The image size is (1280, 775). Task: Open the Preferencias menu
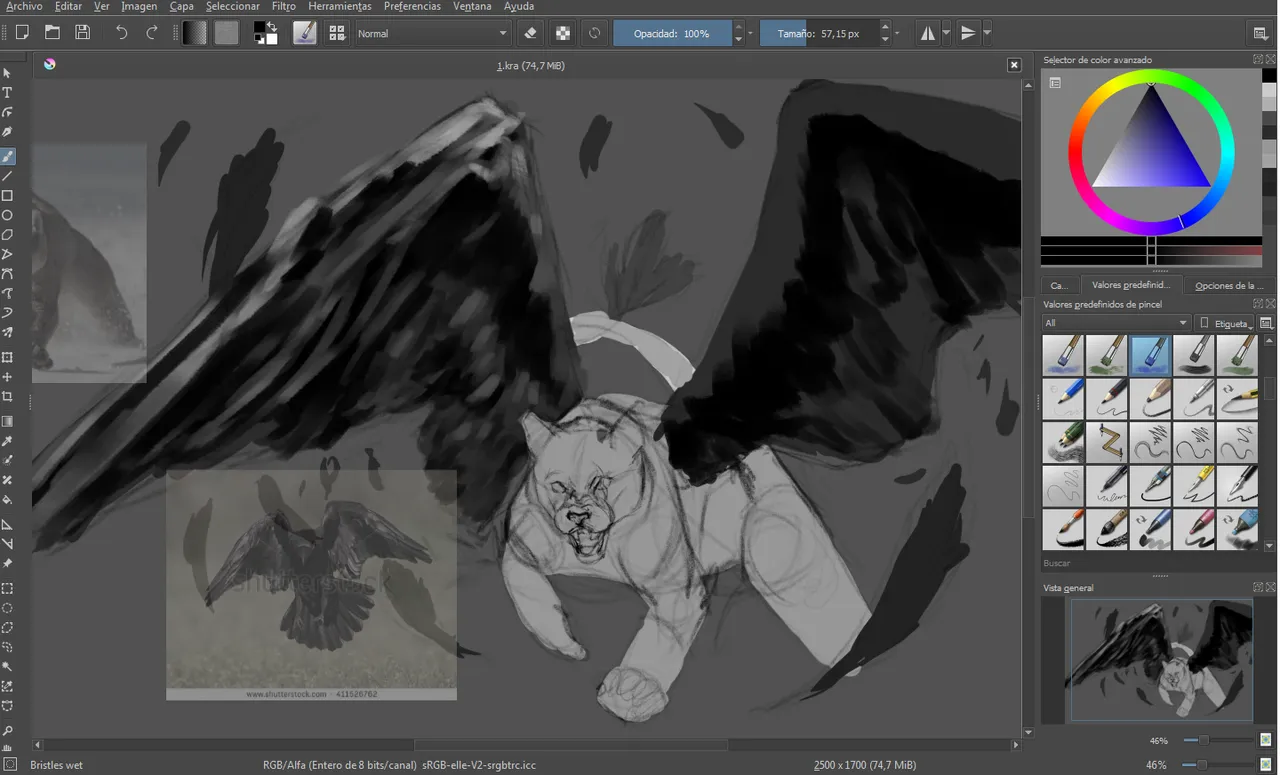pos(412,6)
